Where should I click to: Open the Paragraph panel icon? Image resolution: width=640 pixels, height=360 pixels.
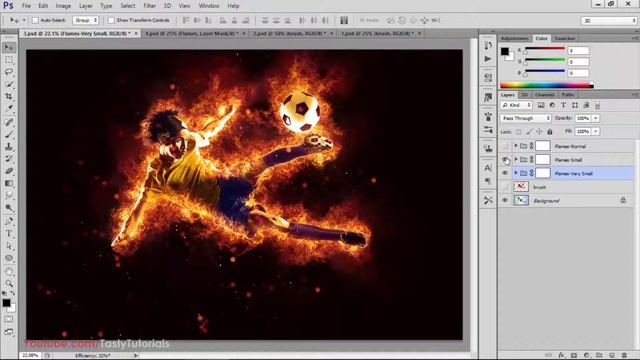488,181
